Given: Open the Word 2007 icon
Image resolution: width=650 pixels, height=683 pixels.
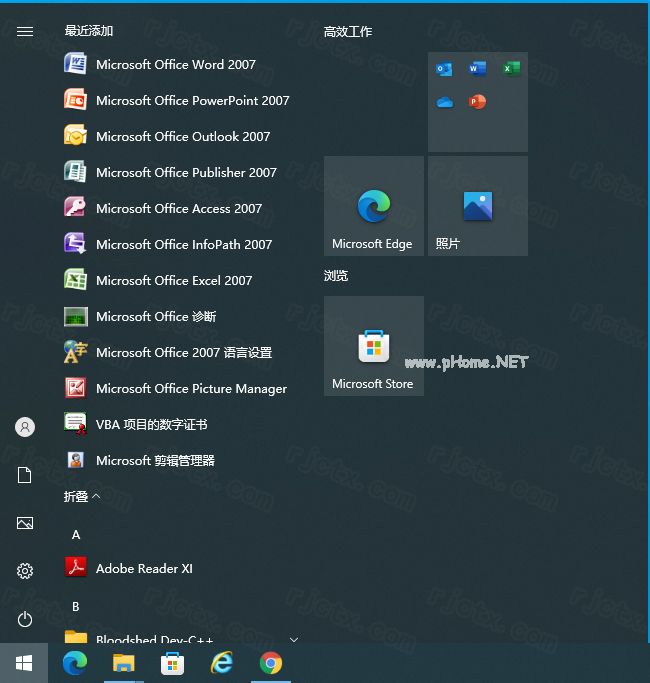Looking at the screenshot, I should point(75,64).
